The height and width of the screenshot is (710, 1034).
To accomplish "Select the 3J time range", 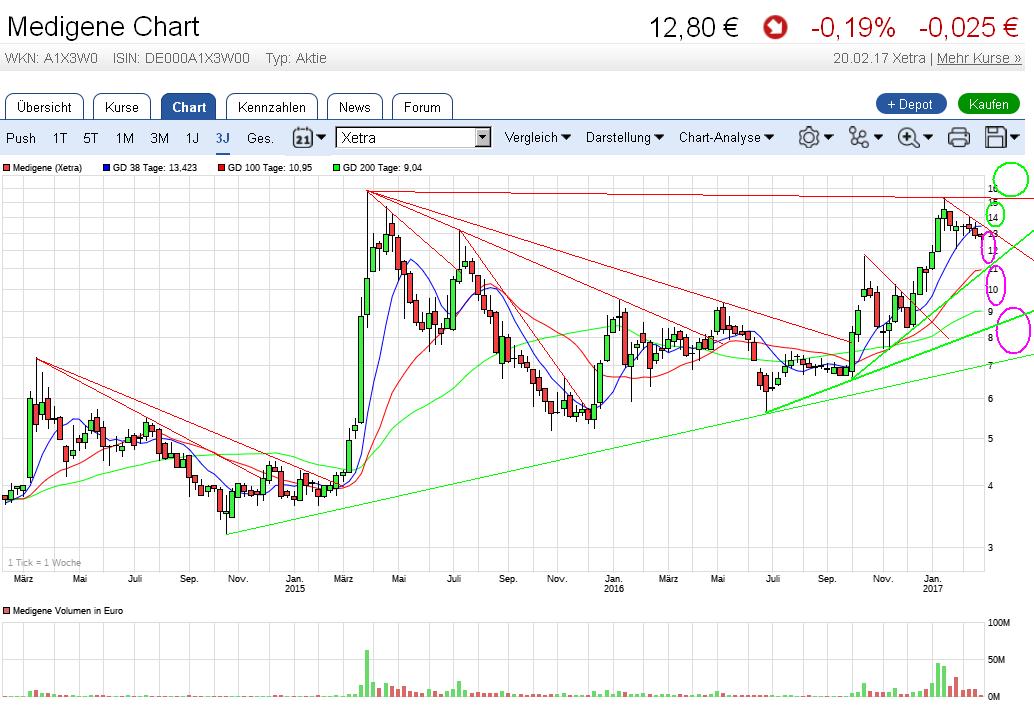I will tap(222, 138).
